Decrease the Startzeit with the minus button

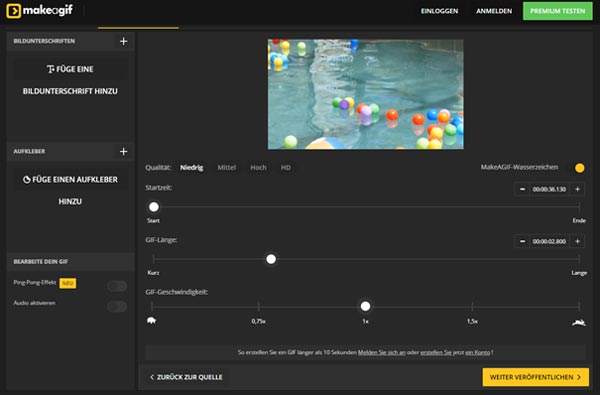[522, 189]
